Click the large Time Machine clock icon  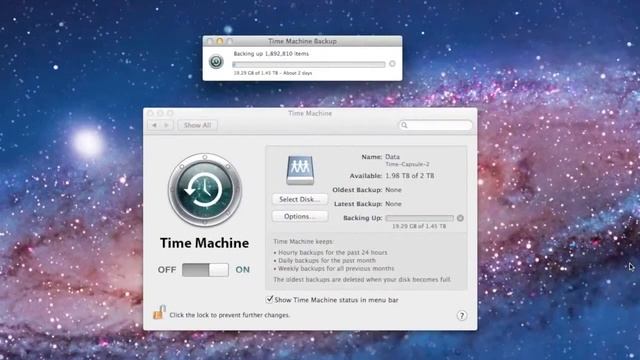tap(205, 190)
